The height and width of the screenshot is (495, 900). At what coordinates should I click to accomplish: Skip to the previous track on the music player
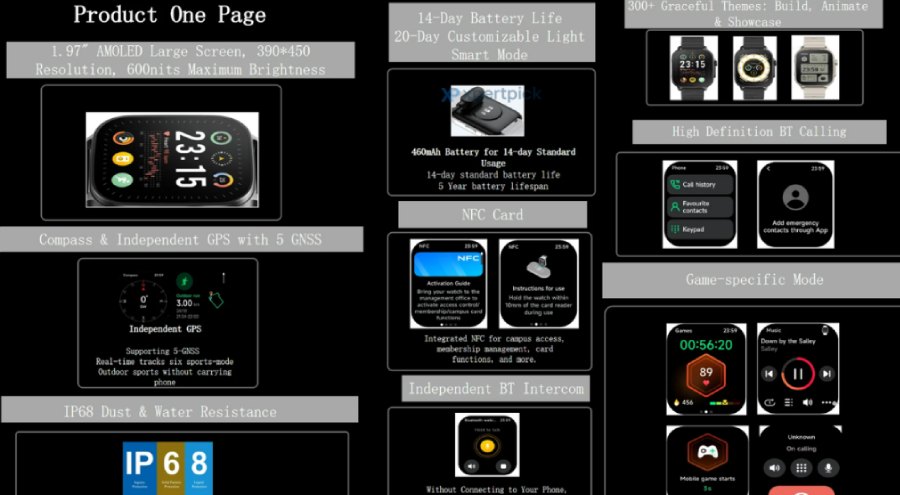[x=770, y=374]
